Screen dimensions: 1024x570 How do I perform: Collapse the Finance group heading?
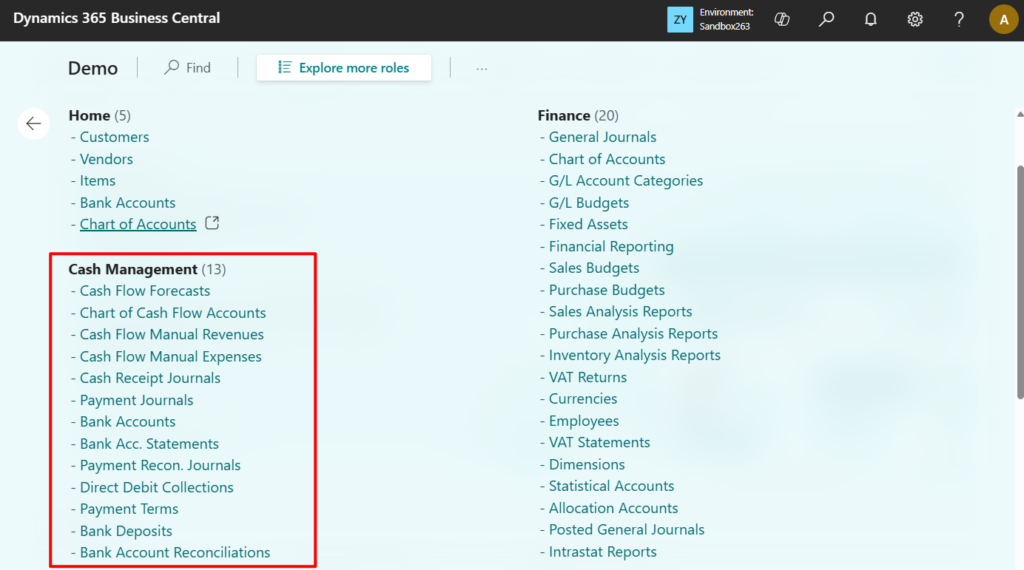coord(564,115)
